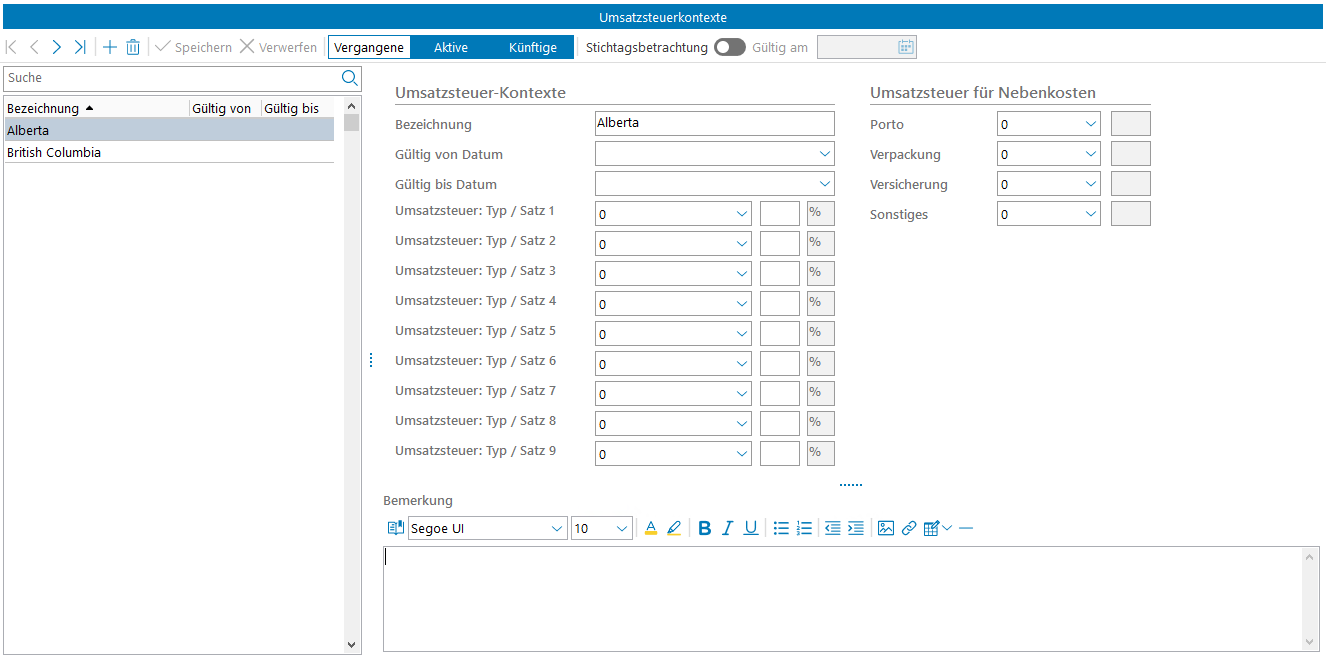Jump to the last record arrow

pos(80,47)
